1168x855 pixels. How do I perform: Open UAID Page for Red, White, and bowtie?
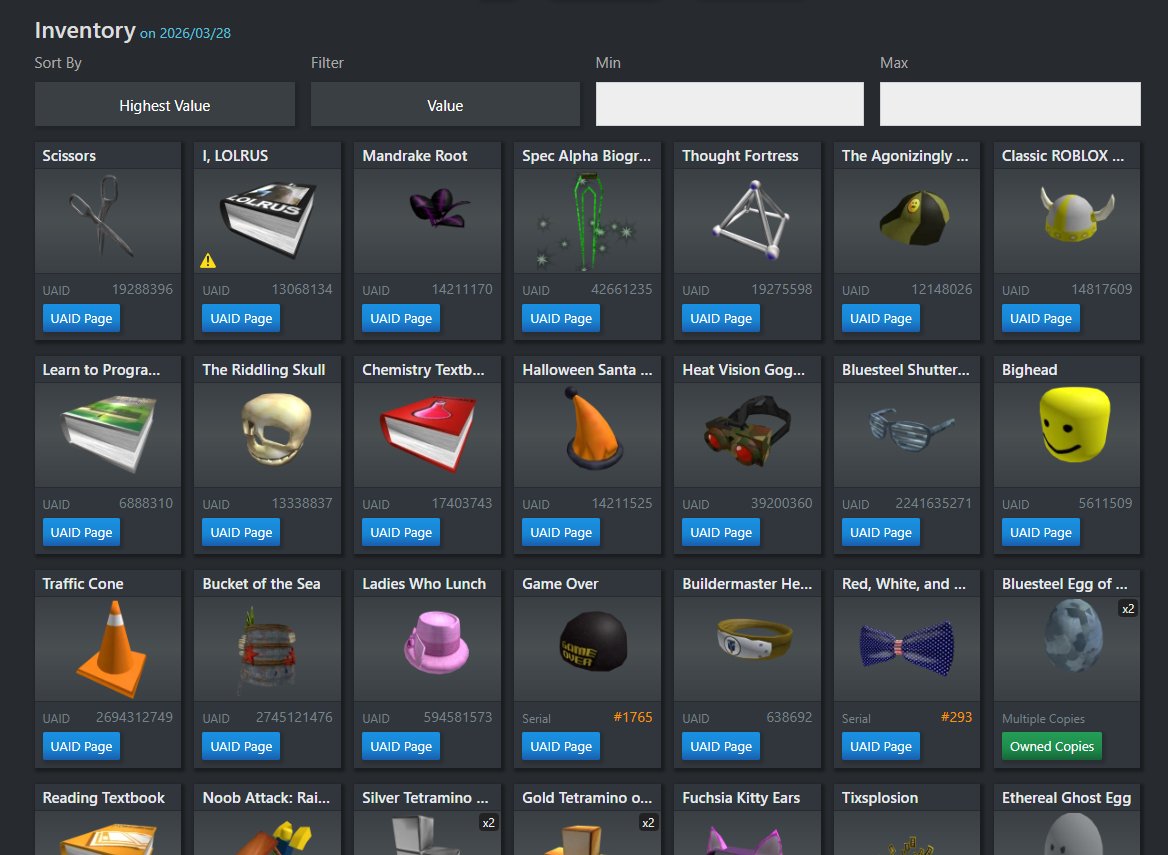click(x=880, y=746)
